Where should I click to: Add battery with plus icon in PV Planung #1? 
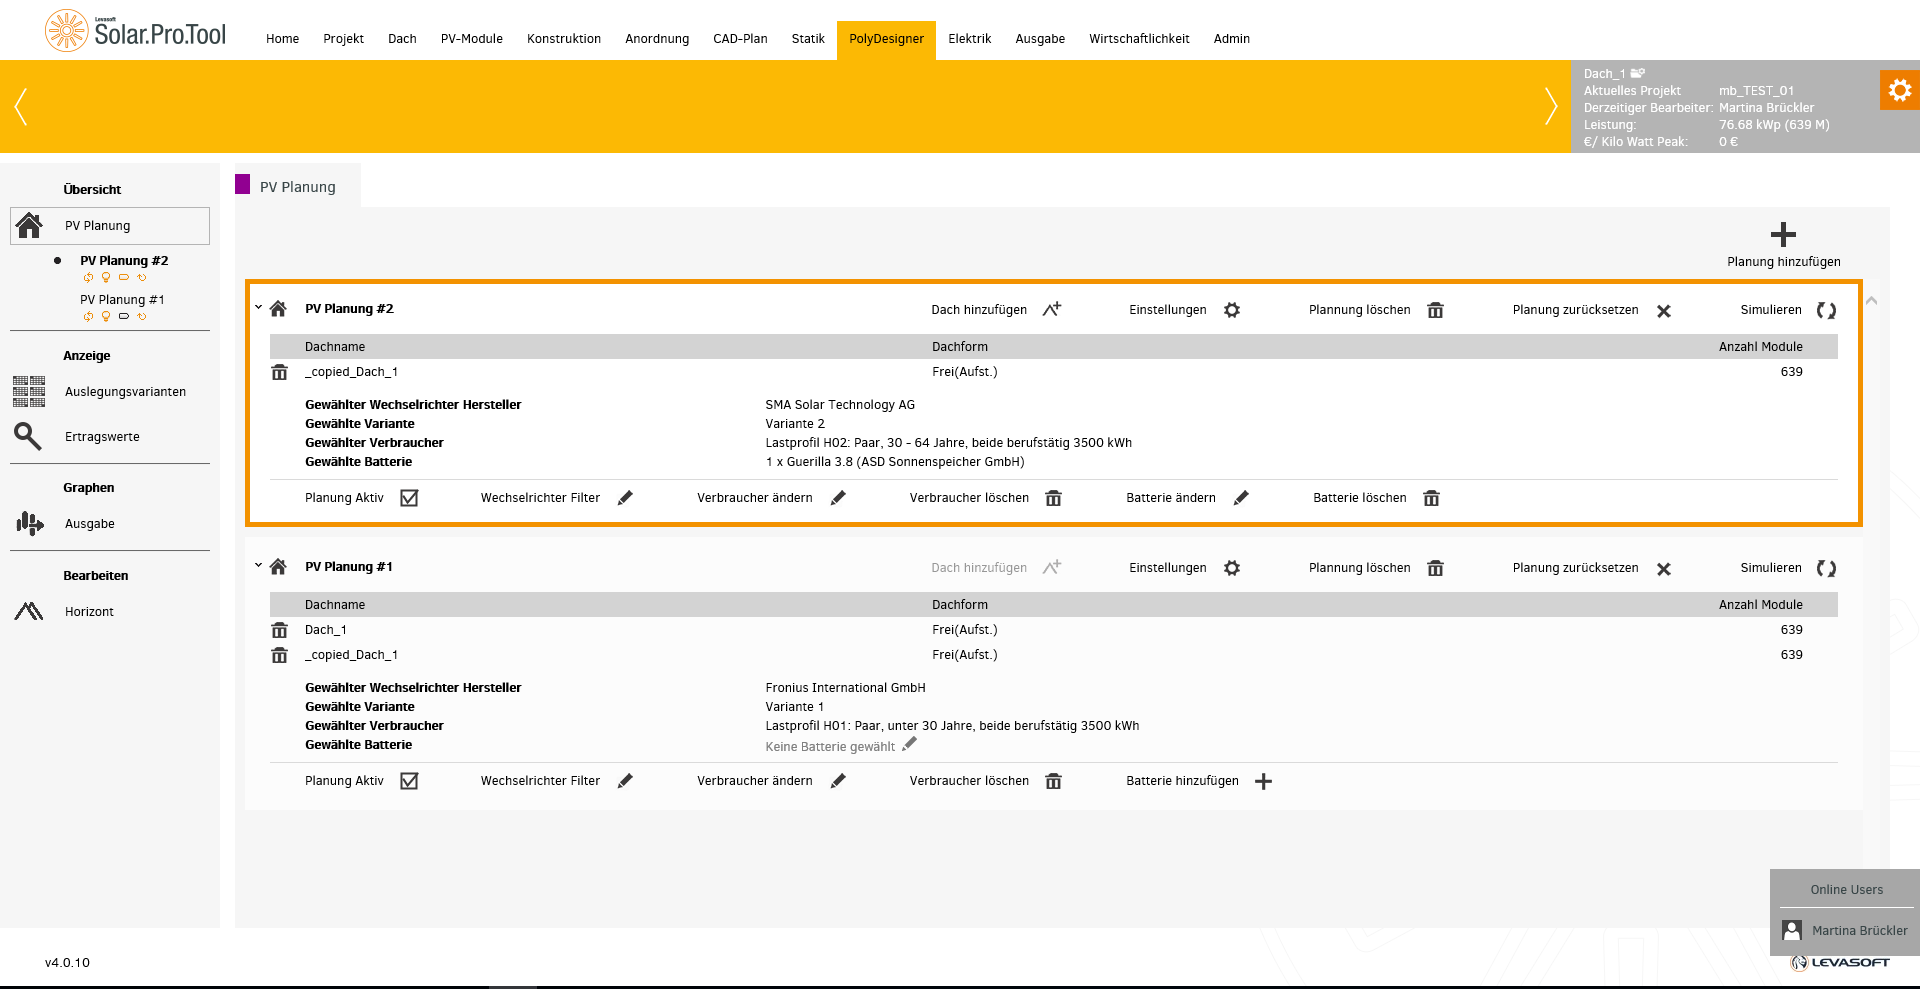pos(1263,782)
